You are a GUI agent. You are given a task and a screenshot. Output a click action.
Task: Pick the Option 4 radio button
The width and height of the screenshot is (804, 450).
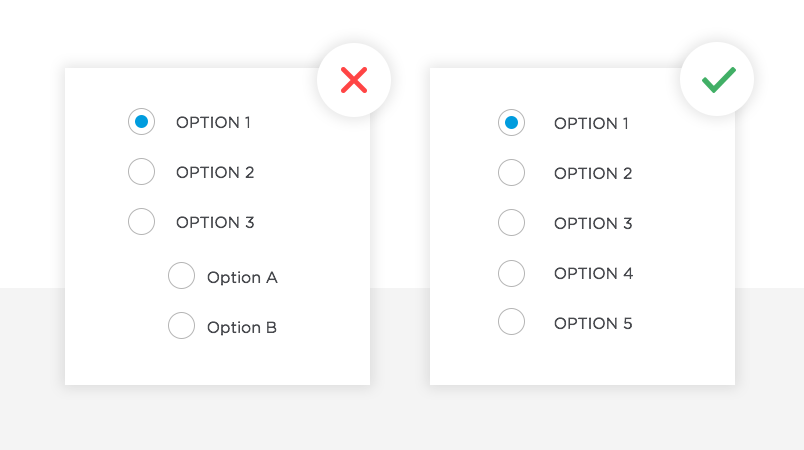(x=511, y=273)
